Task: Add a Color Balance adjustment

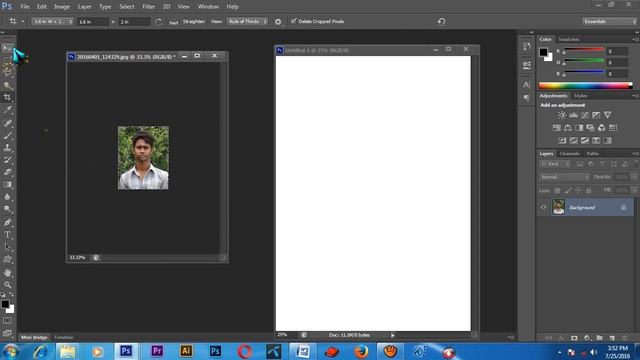Action: [568, 128]
